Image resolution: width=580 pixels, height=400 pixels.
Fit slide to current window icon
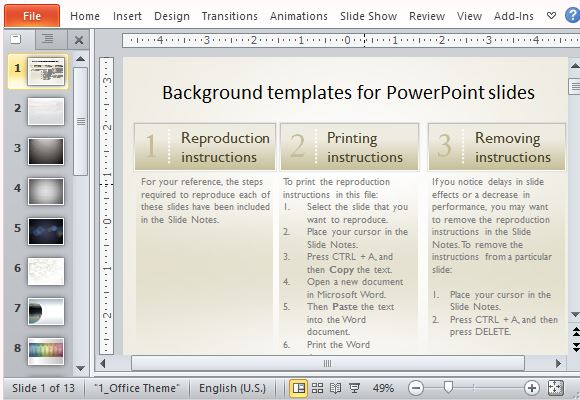556,388
